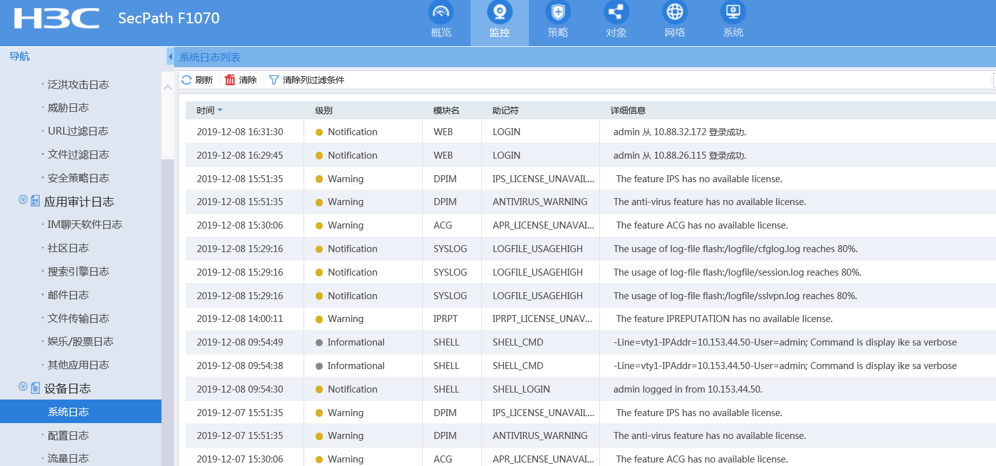Open the 网络 network globe icon

coord(675,13)
